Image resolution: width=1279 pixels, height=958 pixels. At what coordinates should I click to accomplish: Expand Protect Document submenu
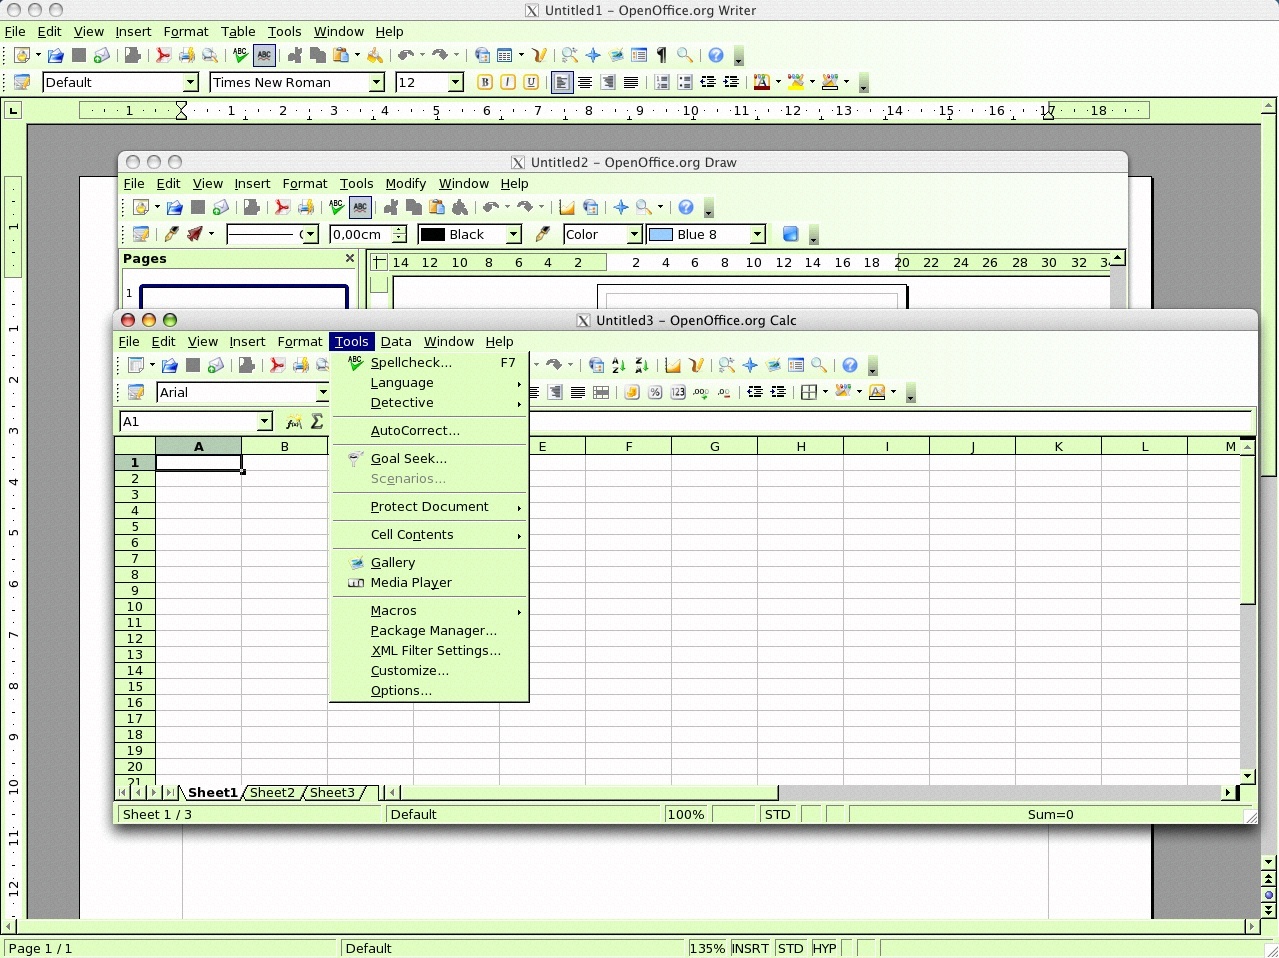(x=429, y=507)
